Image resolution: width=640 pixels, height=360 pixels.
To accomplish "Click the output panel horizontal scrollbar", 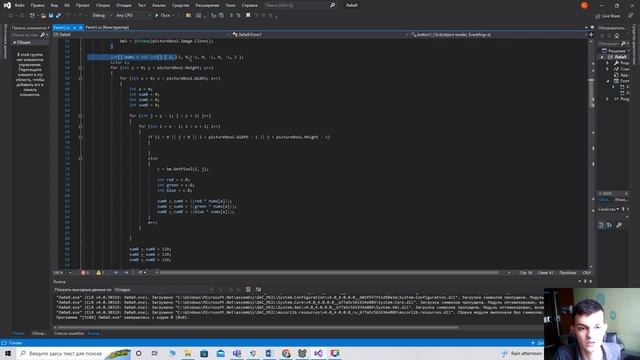I will coord(258,327).
